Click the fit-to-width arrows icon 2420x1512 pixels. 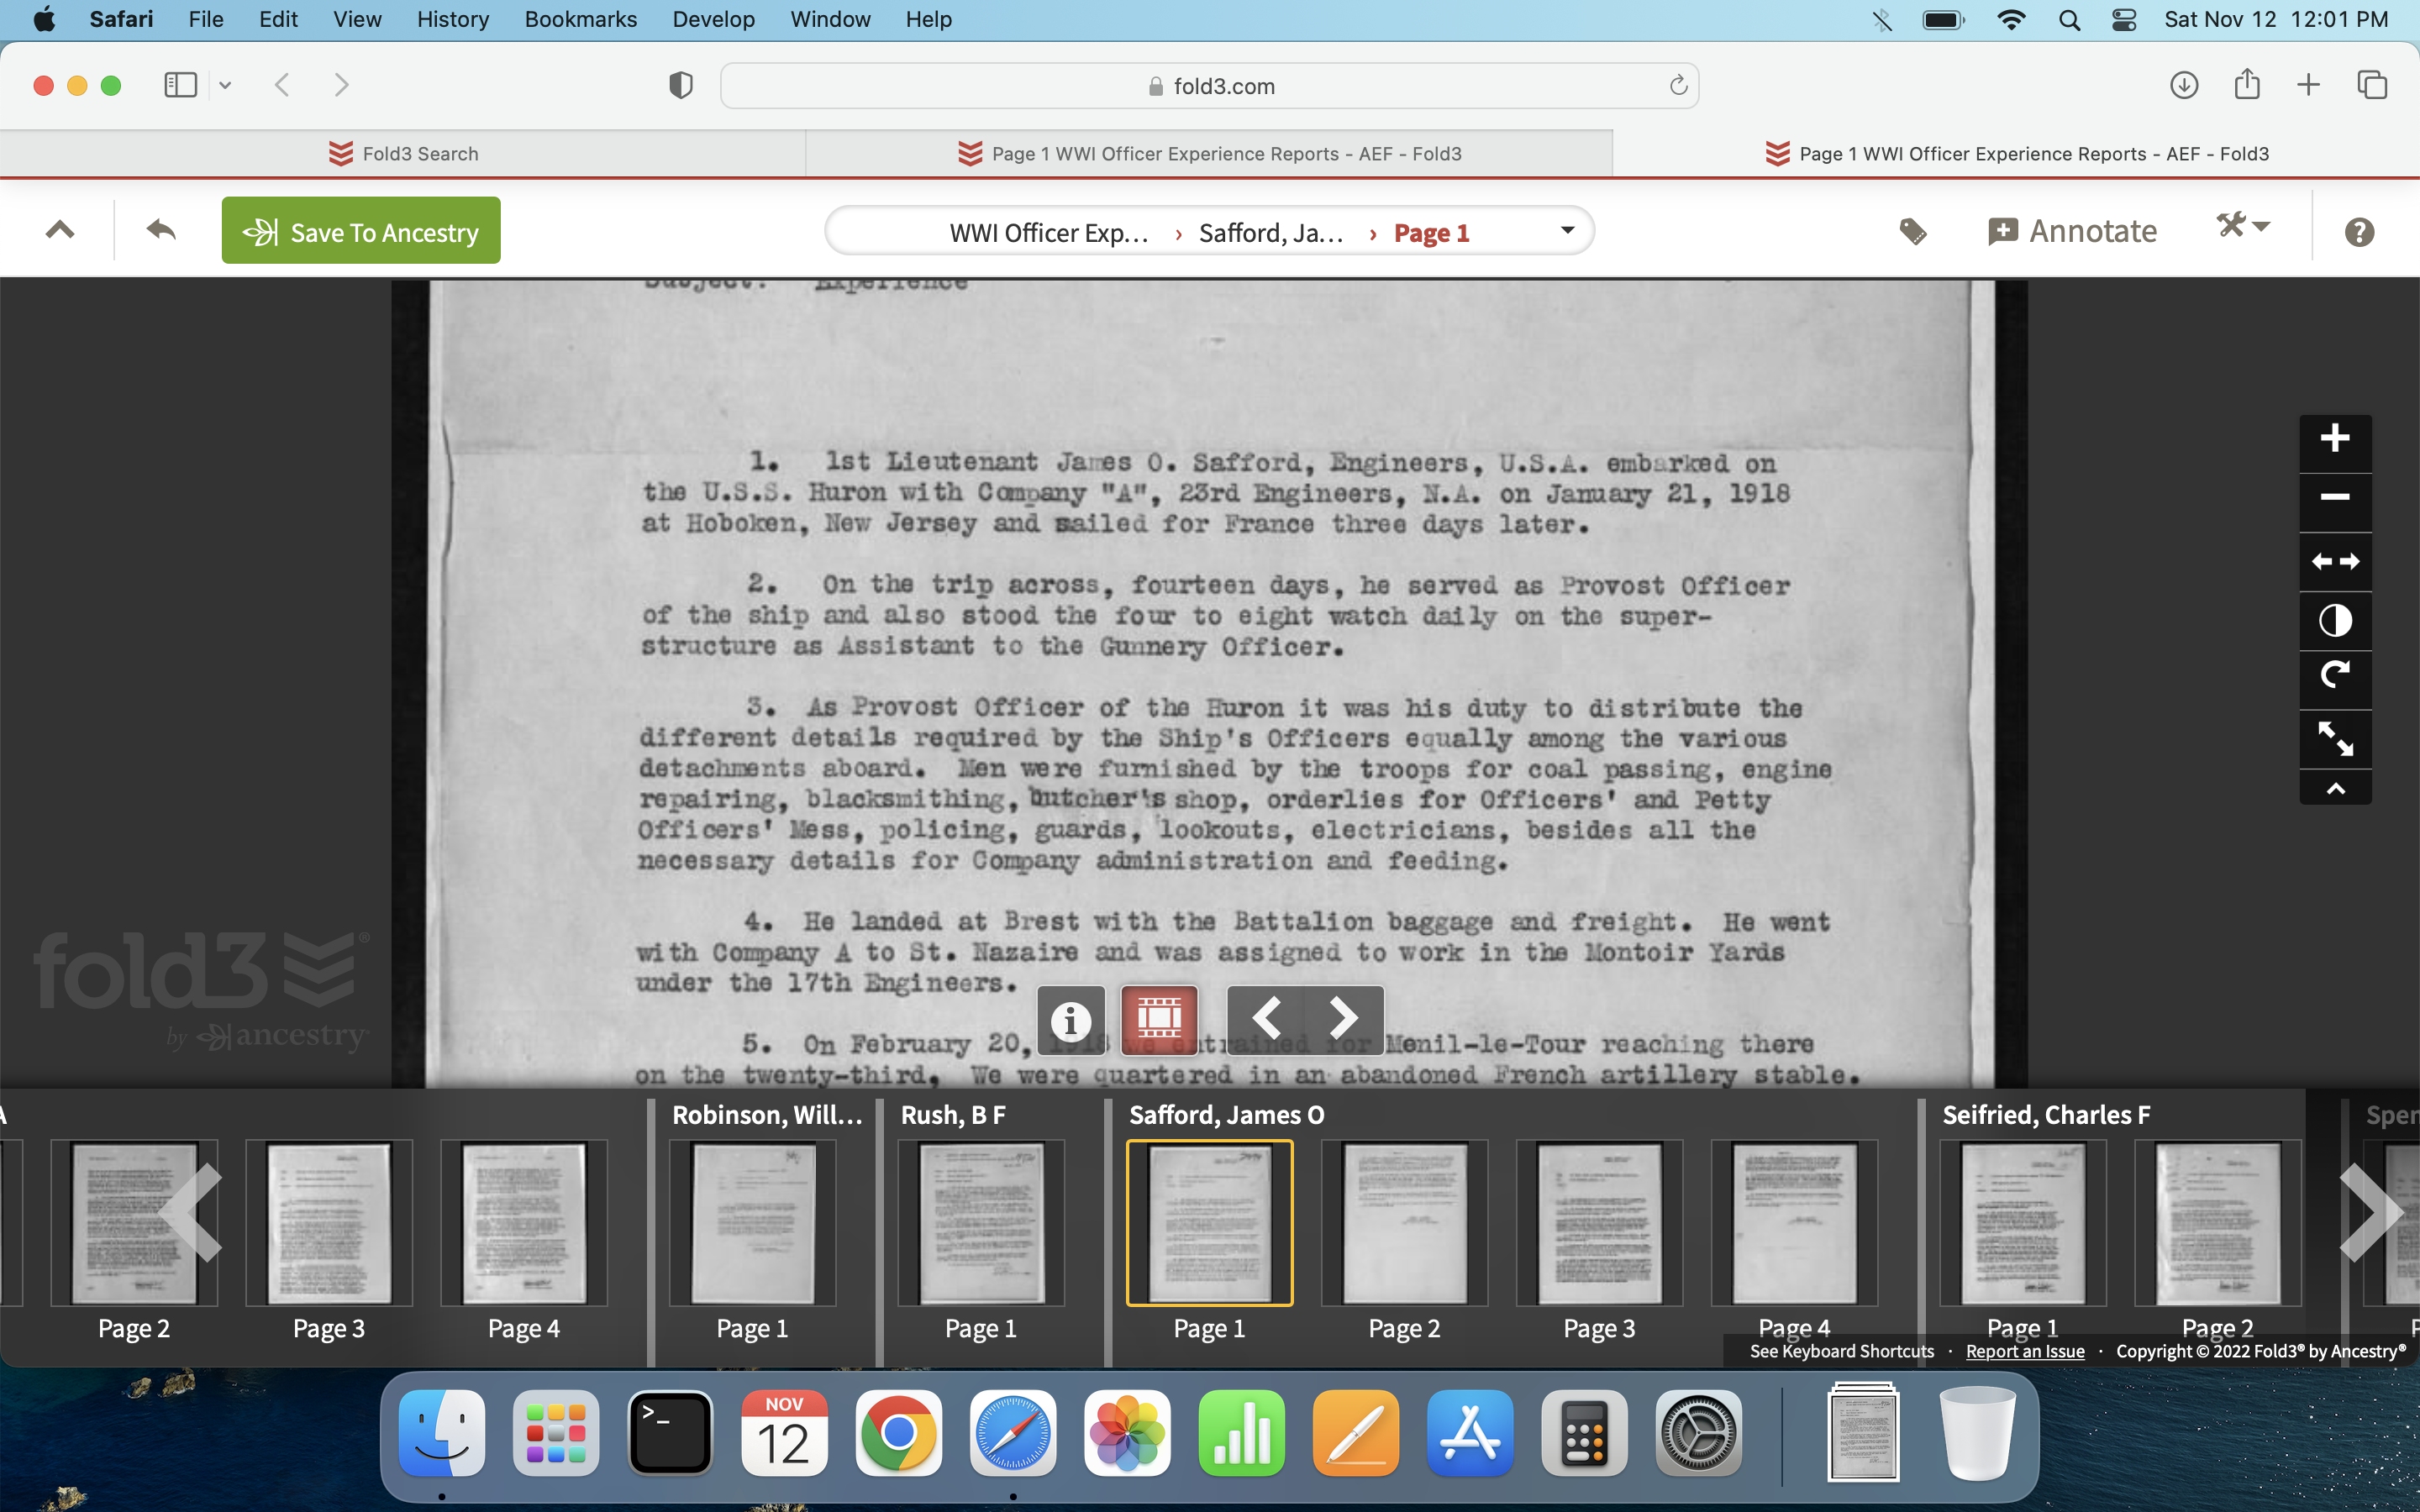(x=2334, y=562)
